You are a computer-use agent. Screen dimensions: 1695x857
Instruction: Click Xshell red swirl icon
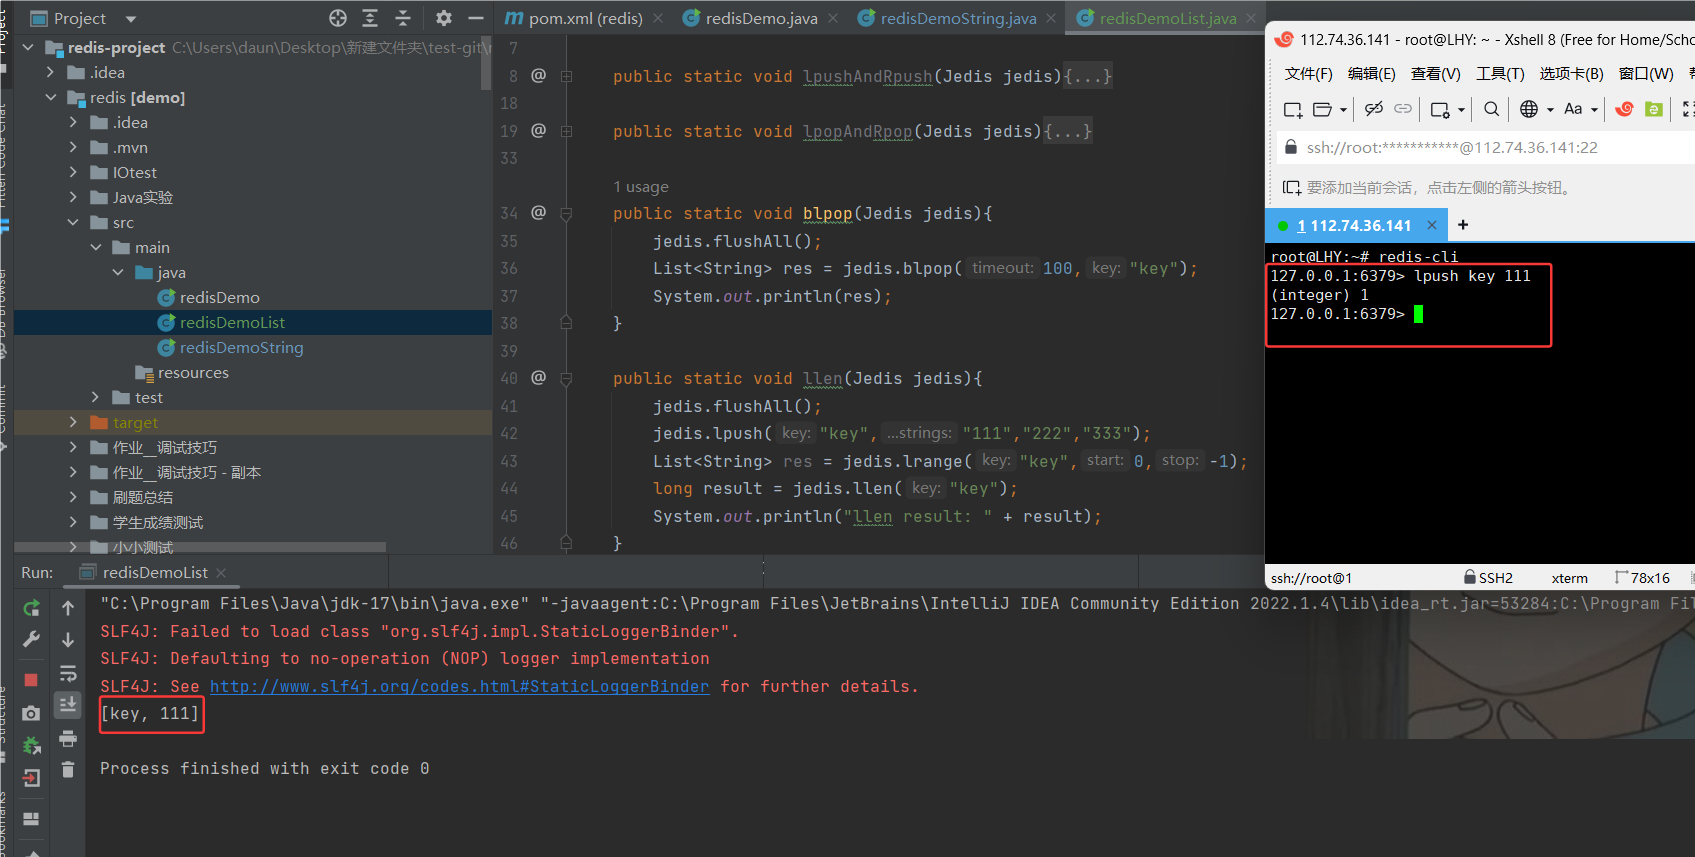click(1624, 109)
